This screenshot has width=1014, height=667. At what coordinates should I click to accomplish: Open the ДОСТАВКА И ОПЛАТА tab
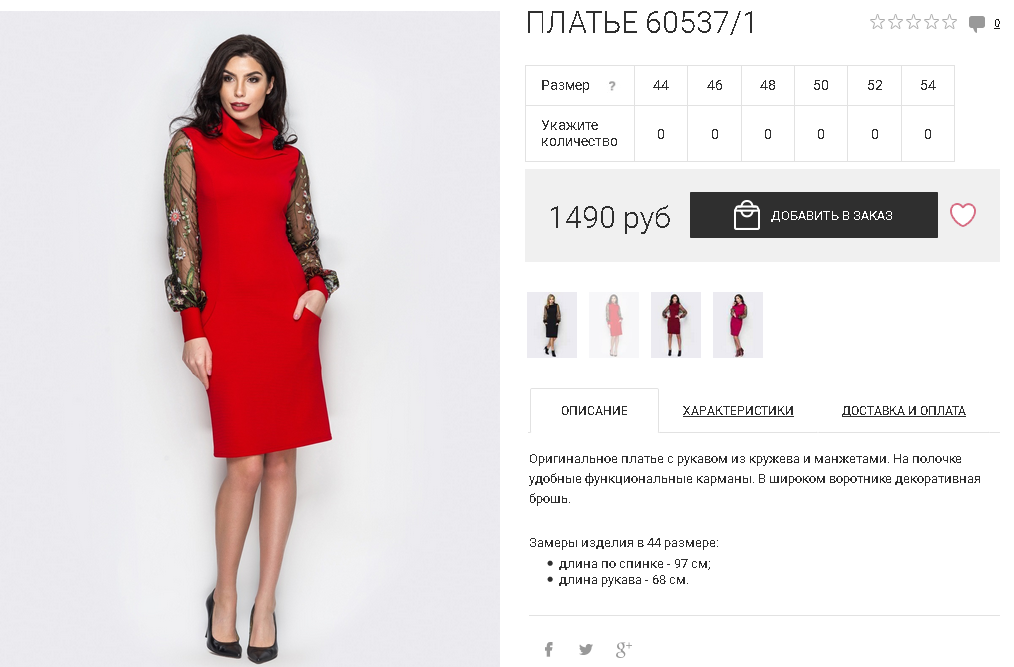pos(903,411)
